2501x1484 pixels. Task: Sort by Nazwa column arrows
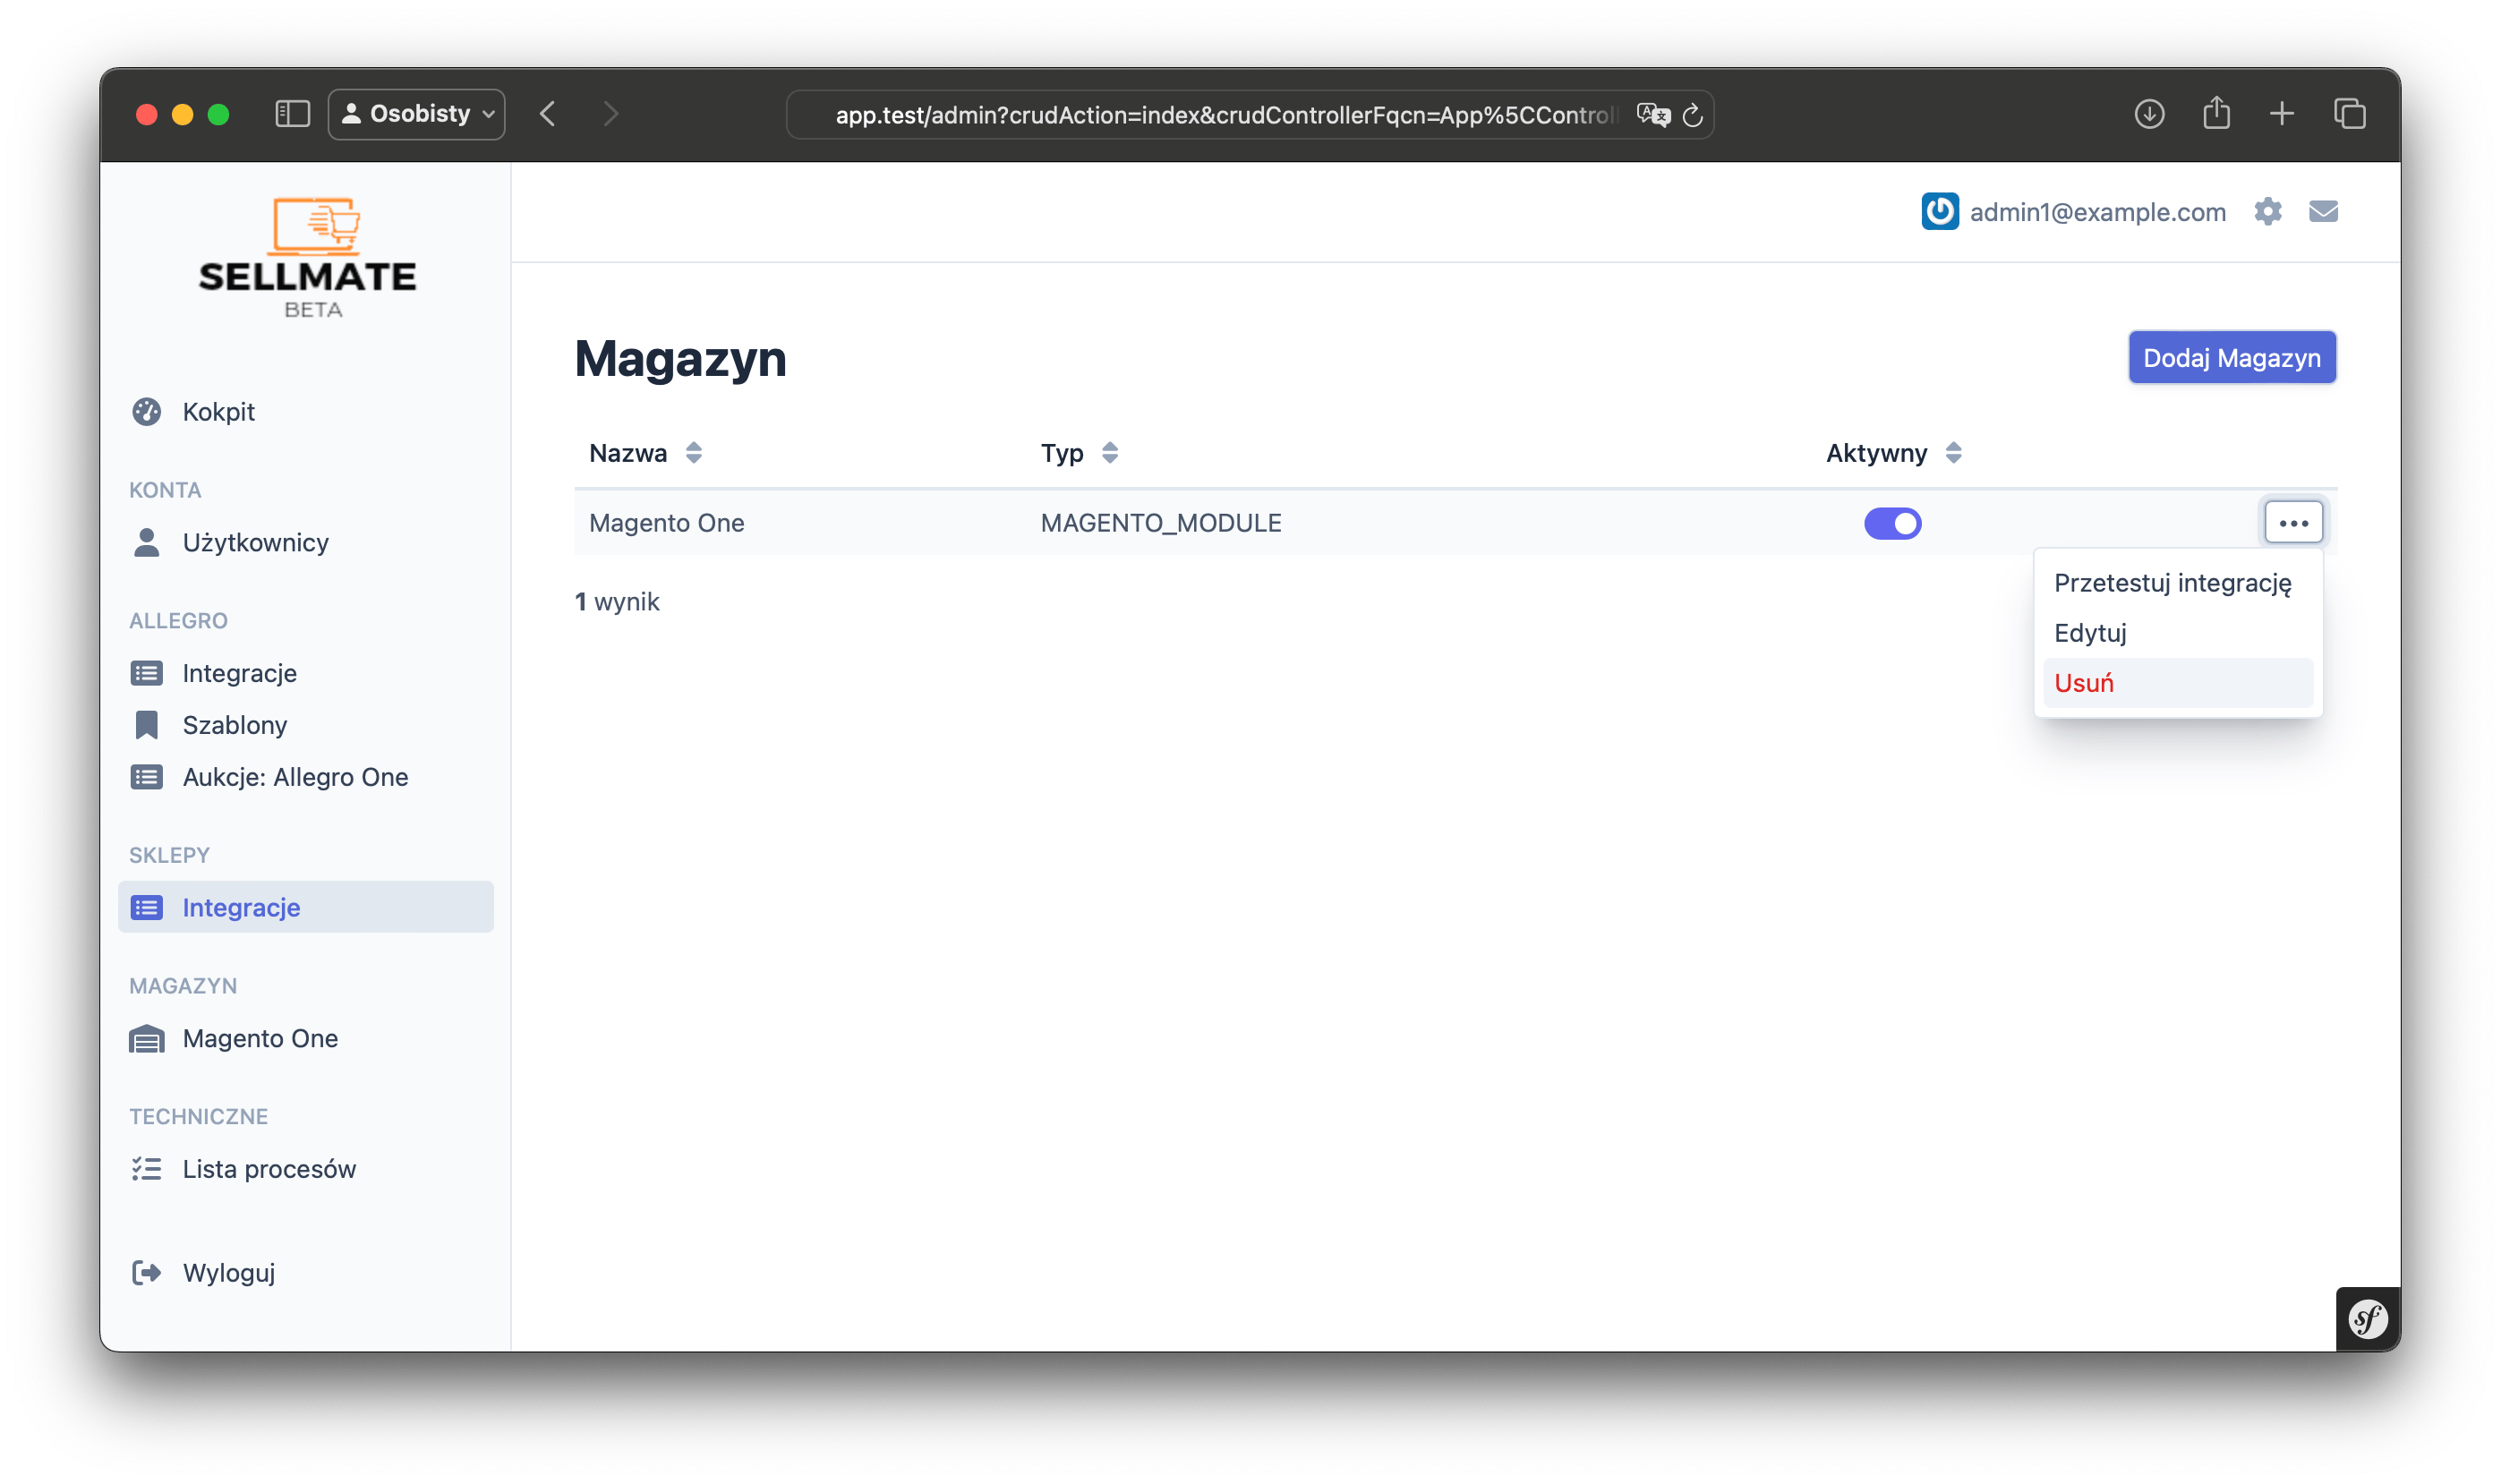[694, 453]
